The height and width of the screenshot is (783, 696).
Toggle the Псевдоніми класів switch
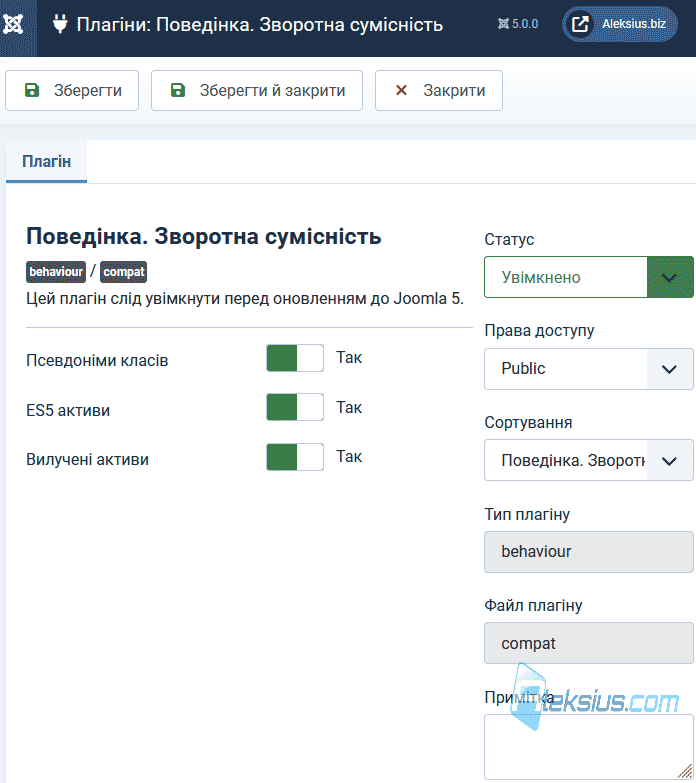(x=295, y=358)
